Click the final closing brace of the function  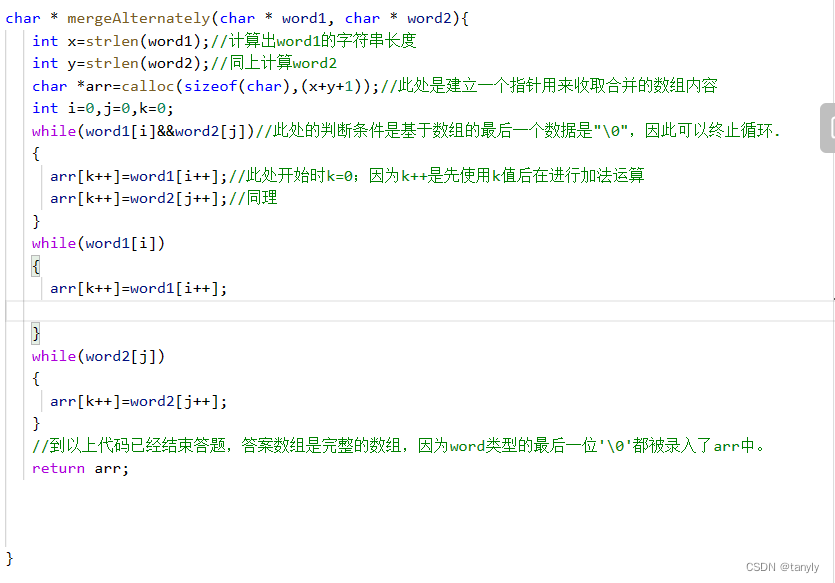click(10, 560)
